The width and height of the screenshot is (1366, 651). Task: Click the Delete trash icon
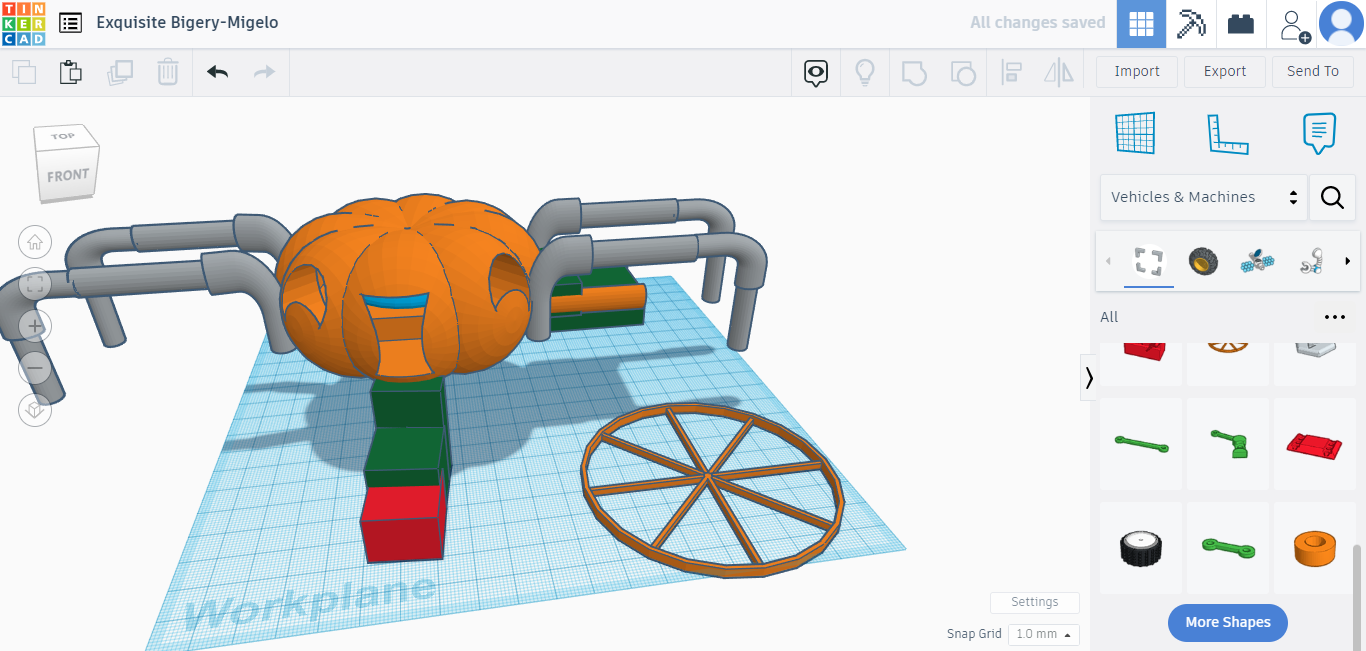167,71
